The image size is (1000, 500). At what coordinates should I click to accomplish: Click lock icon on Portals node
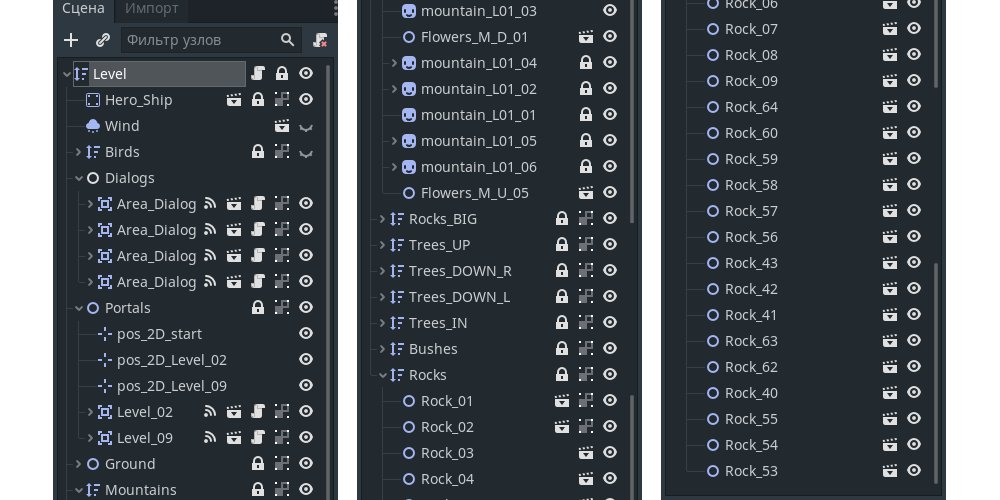[x=258, y=307]
